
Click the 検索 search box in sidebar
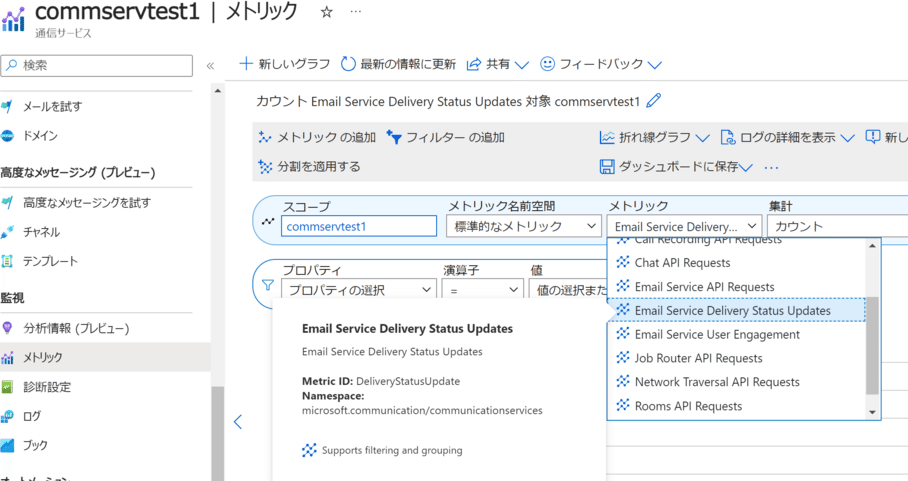(97, 65)
